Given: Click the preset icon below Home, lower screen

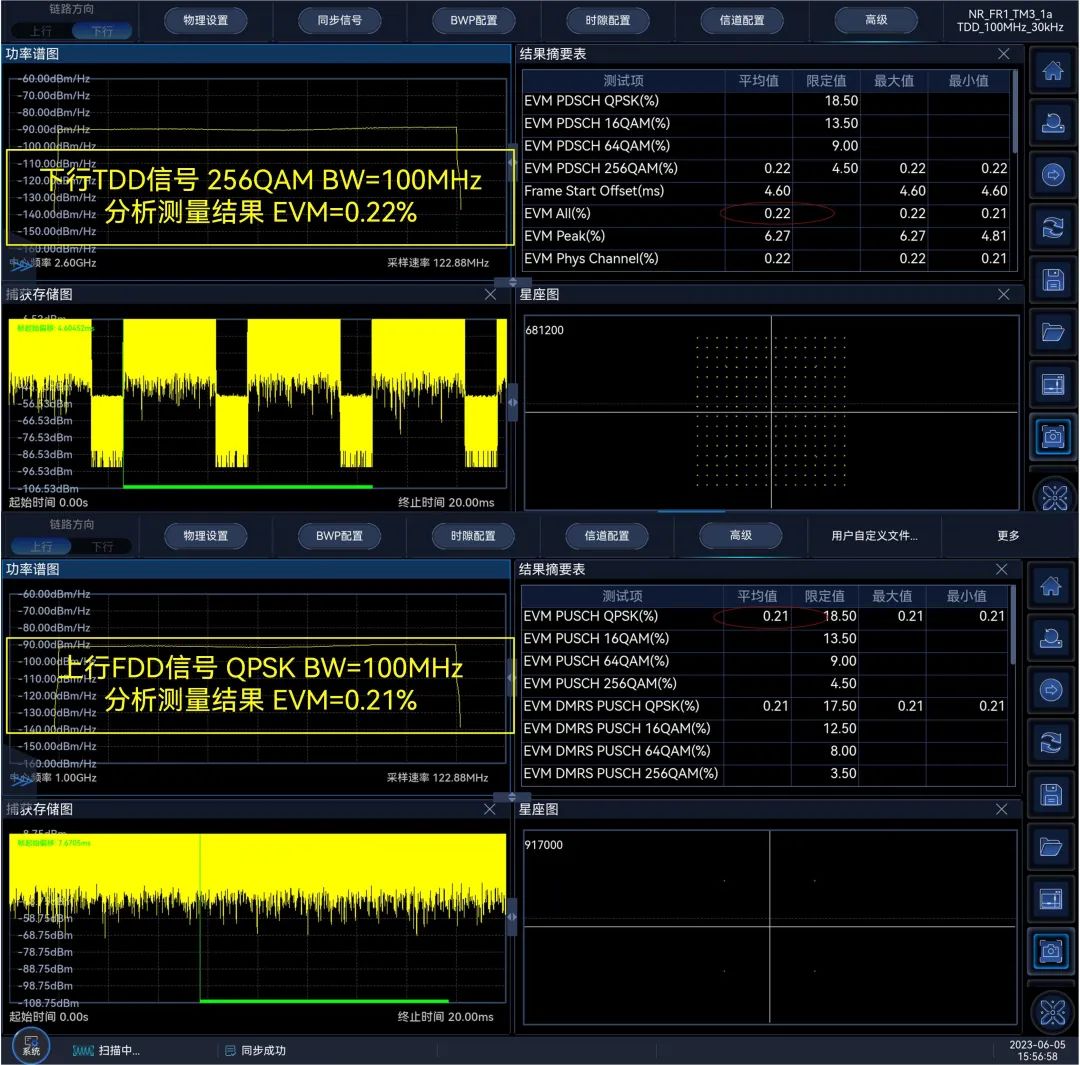Looking at the screenshot, I should pyautogui.click(x=1050, y=638).
